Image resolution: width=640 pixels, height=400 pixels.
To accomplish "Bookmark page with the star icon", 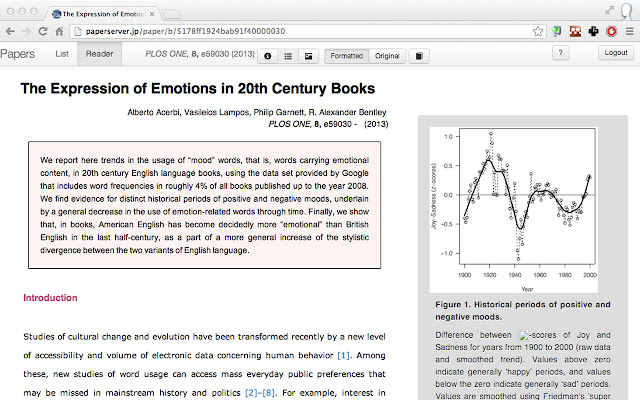I will (538, 31).
